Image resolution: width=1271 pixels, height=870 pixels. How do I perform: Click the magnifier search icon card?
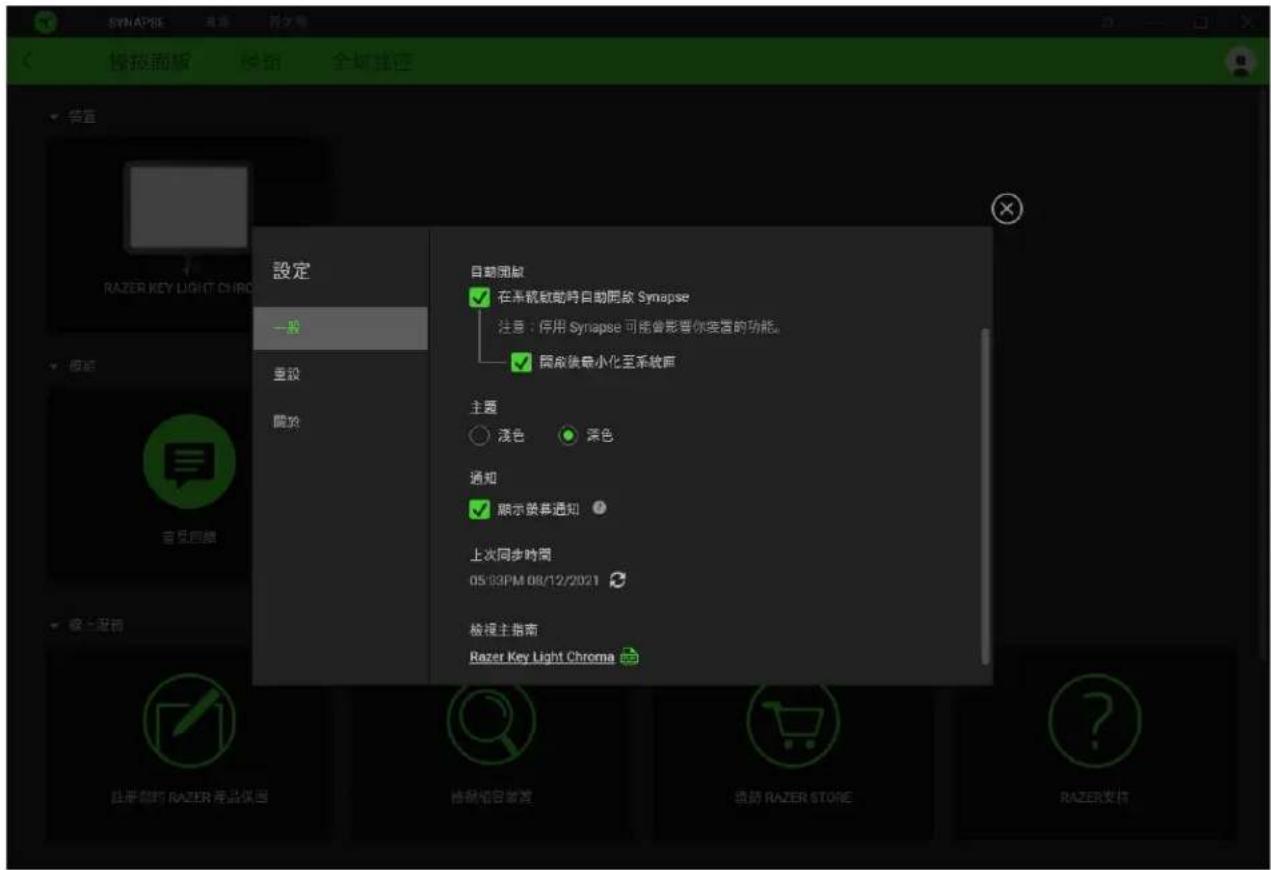tap(490, 722)
